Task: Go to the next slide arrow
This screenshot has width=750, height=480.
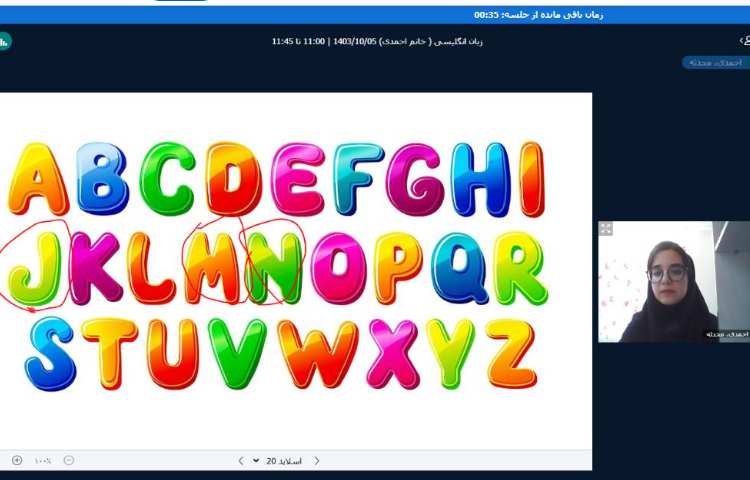Action: [x=241, y=461]
